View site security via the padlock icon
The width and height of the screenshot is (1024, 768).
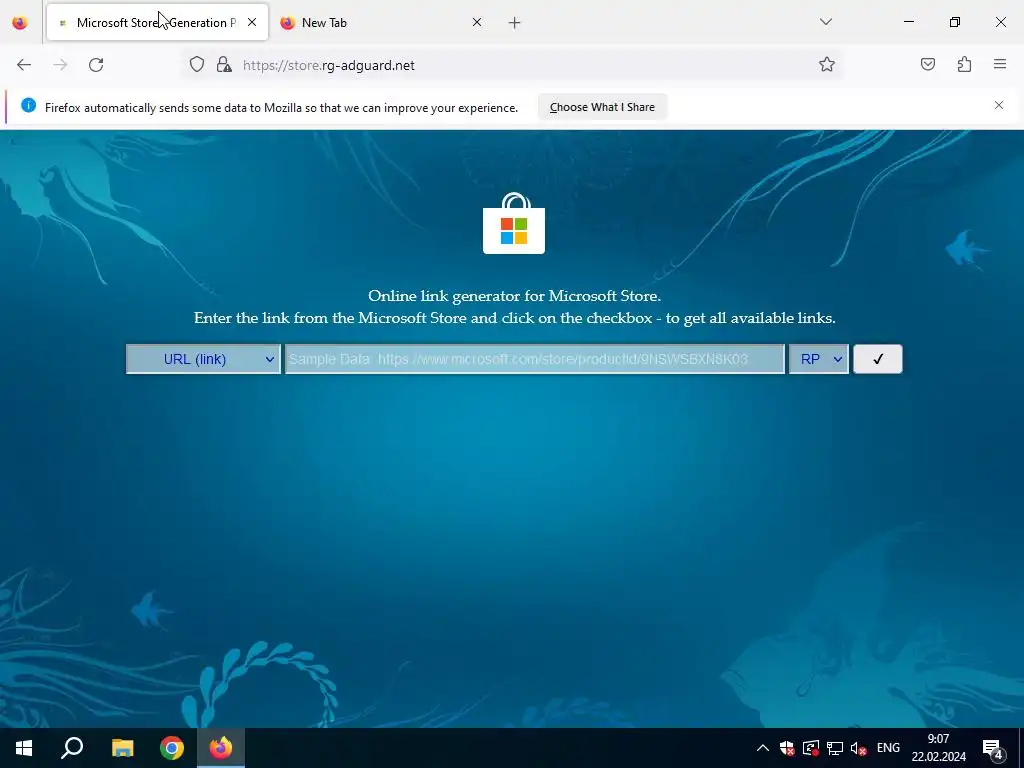pyautogui.click(x=224, y=65)
